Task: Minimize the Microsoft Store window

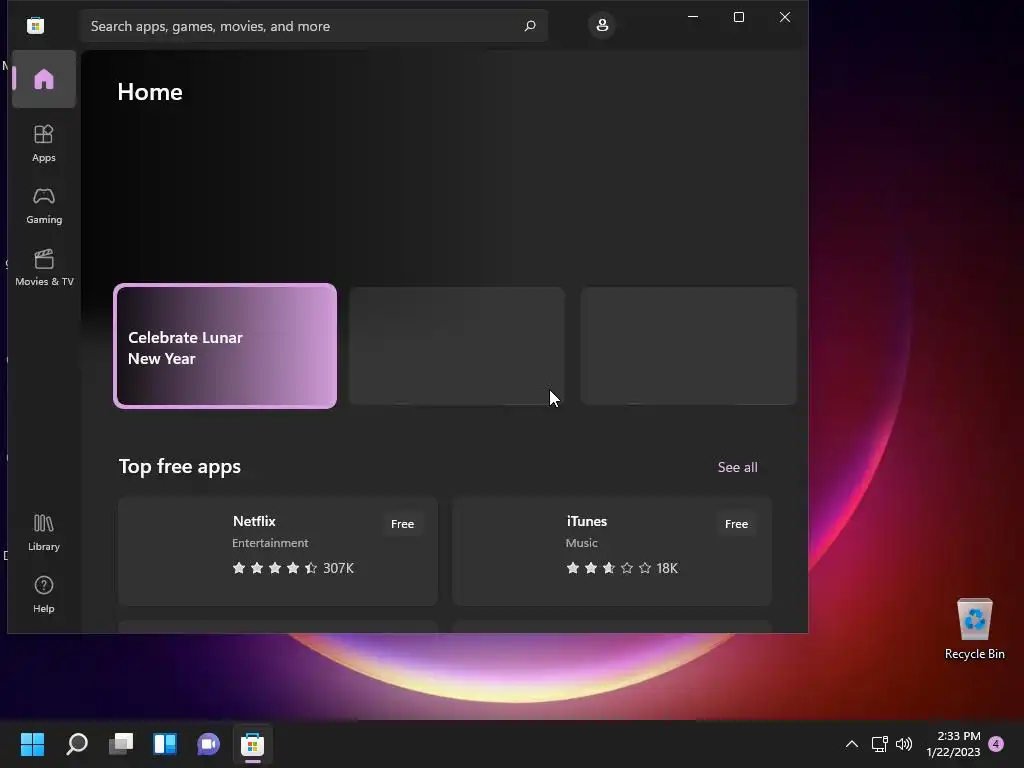Action: [x=693, y=17]
